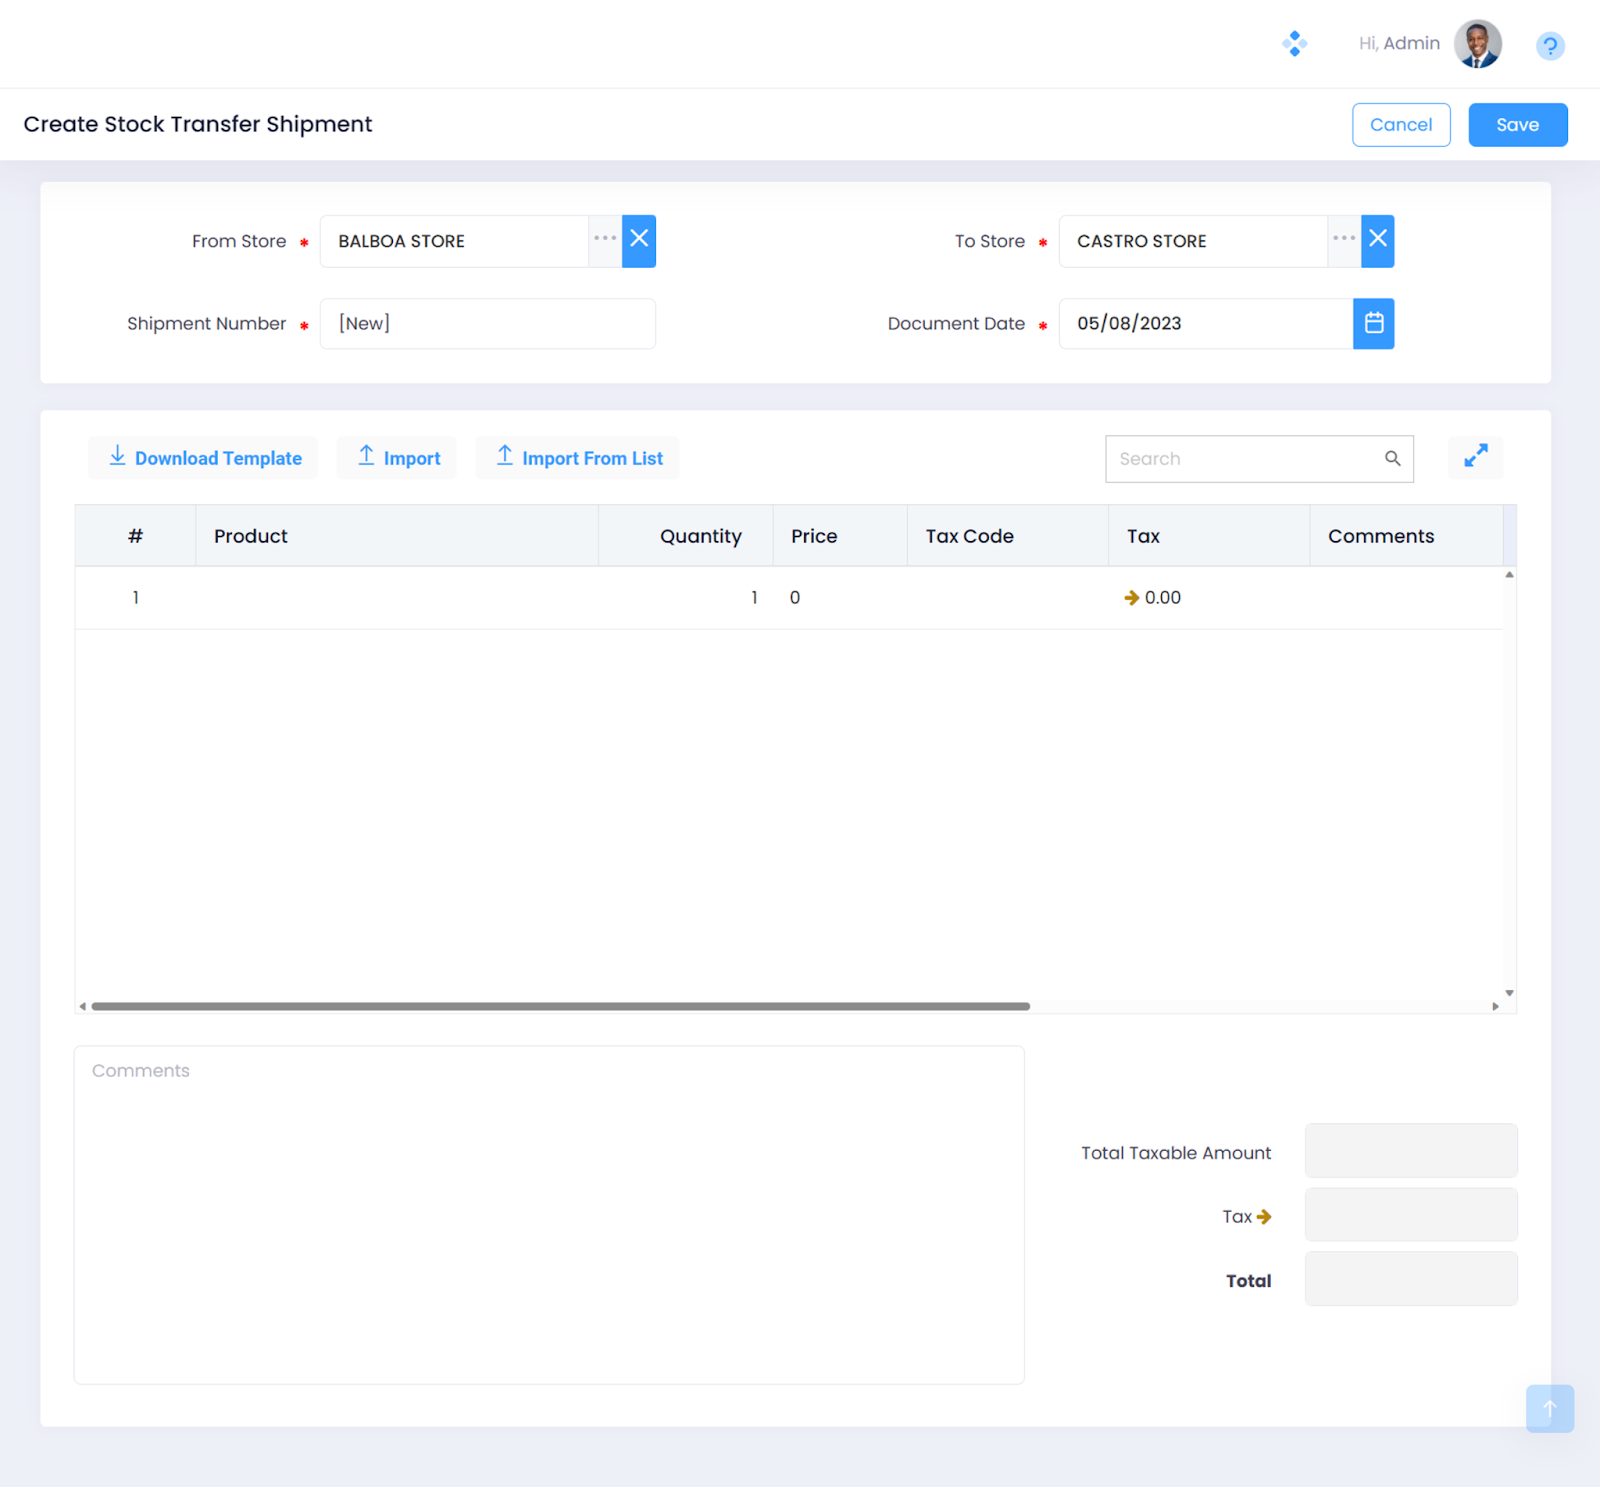1600x1487 pixels.
Task: Open the Document Date calendar picker
Action: [1373, 324]
